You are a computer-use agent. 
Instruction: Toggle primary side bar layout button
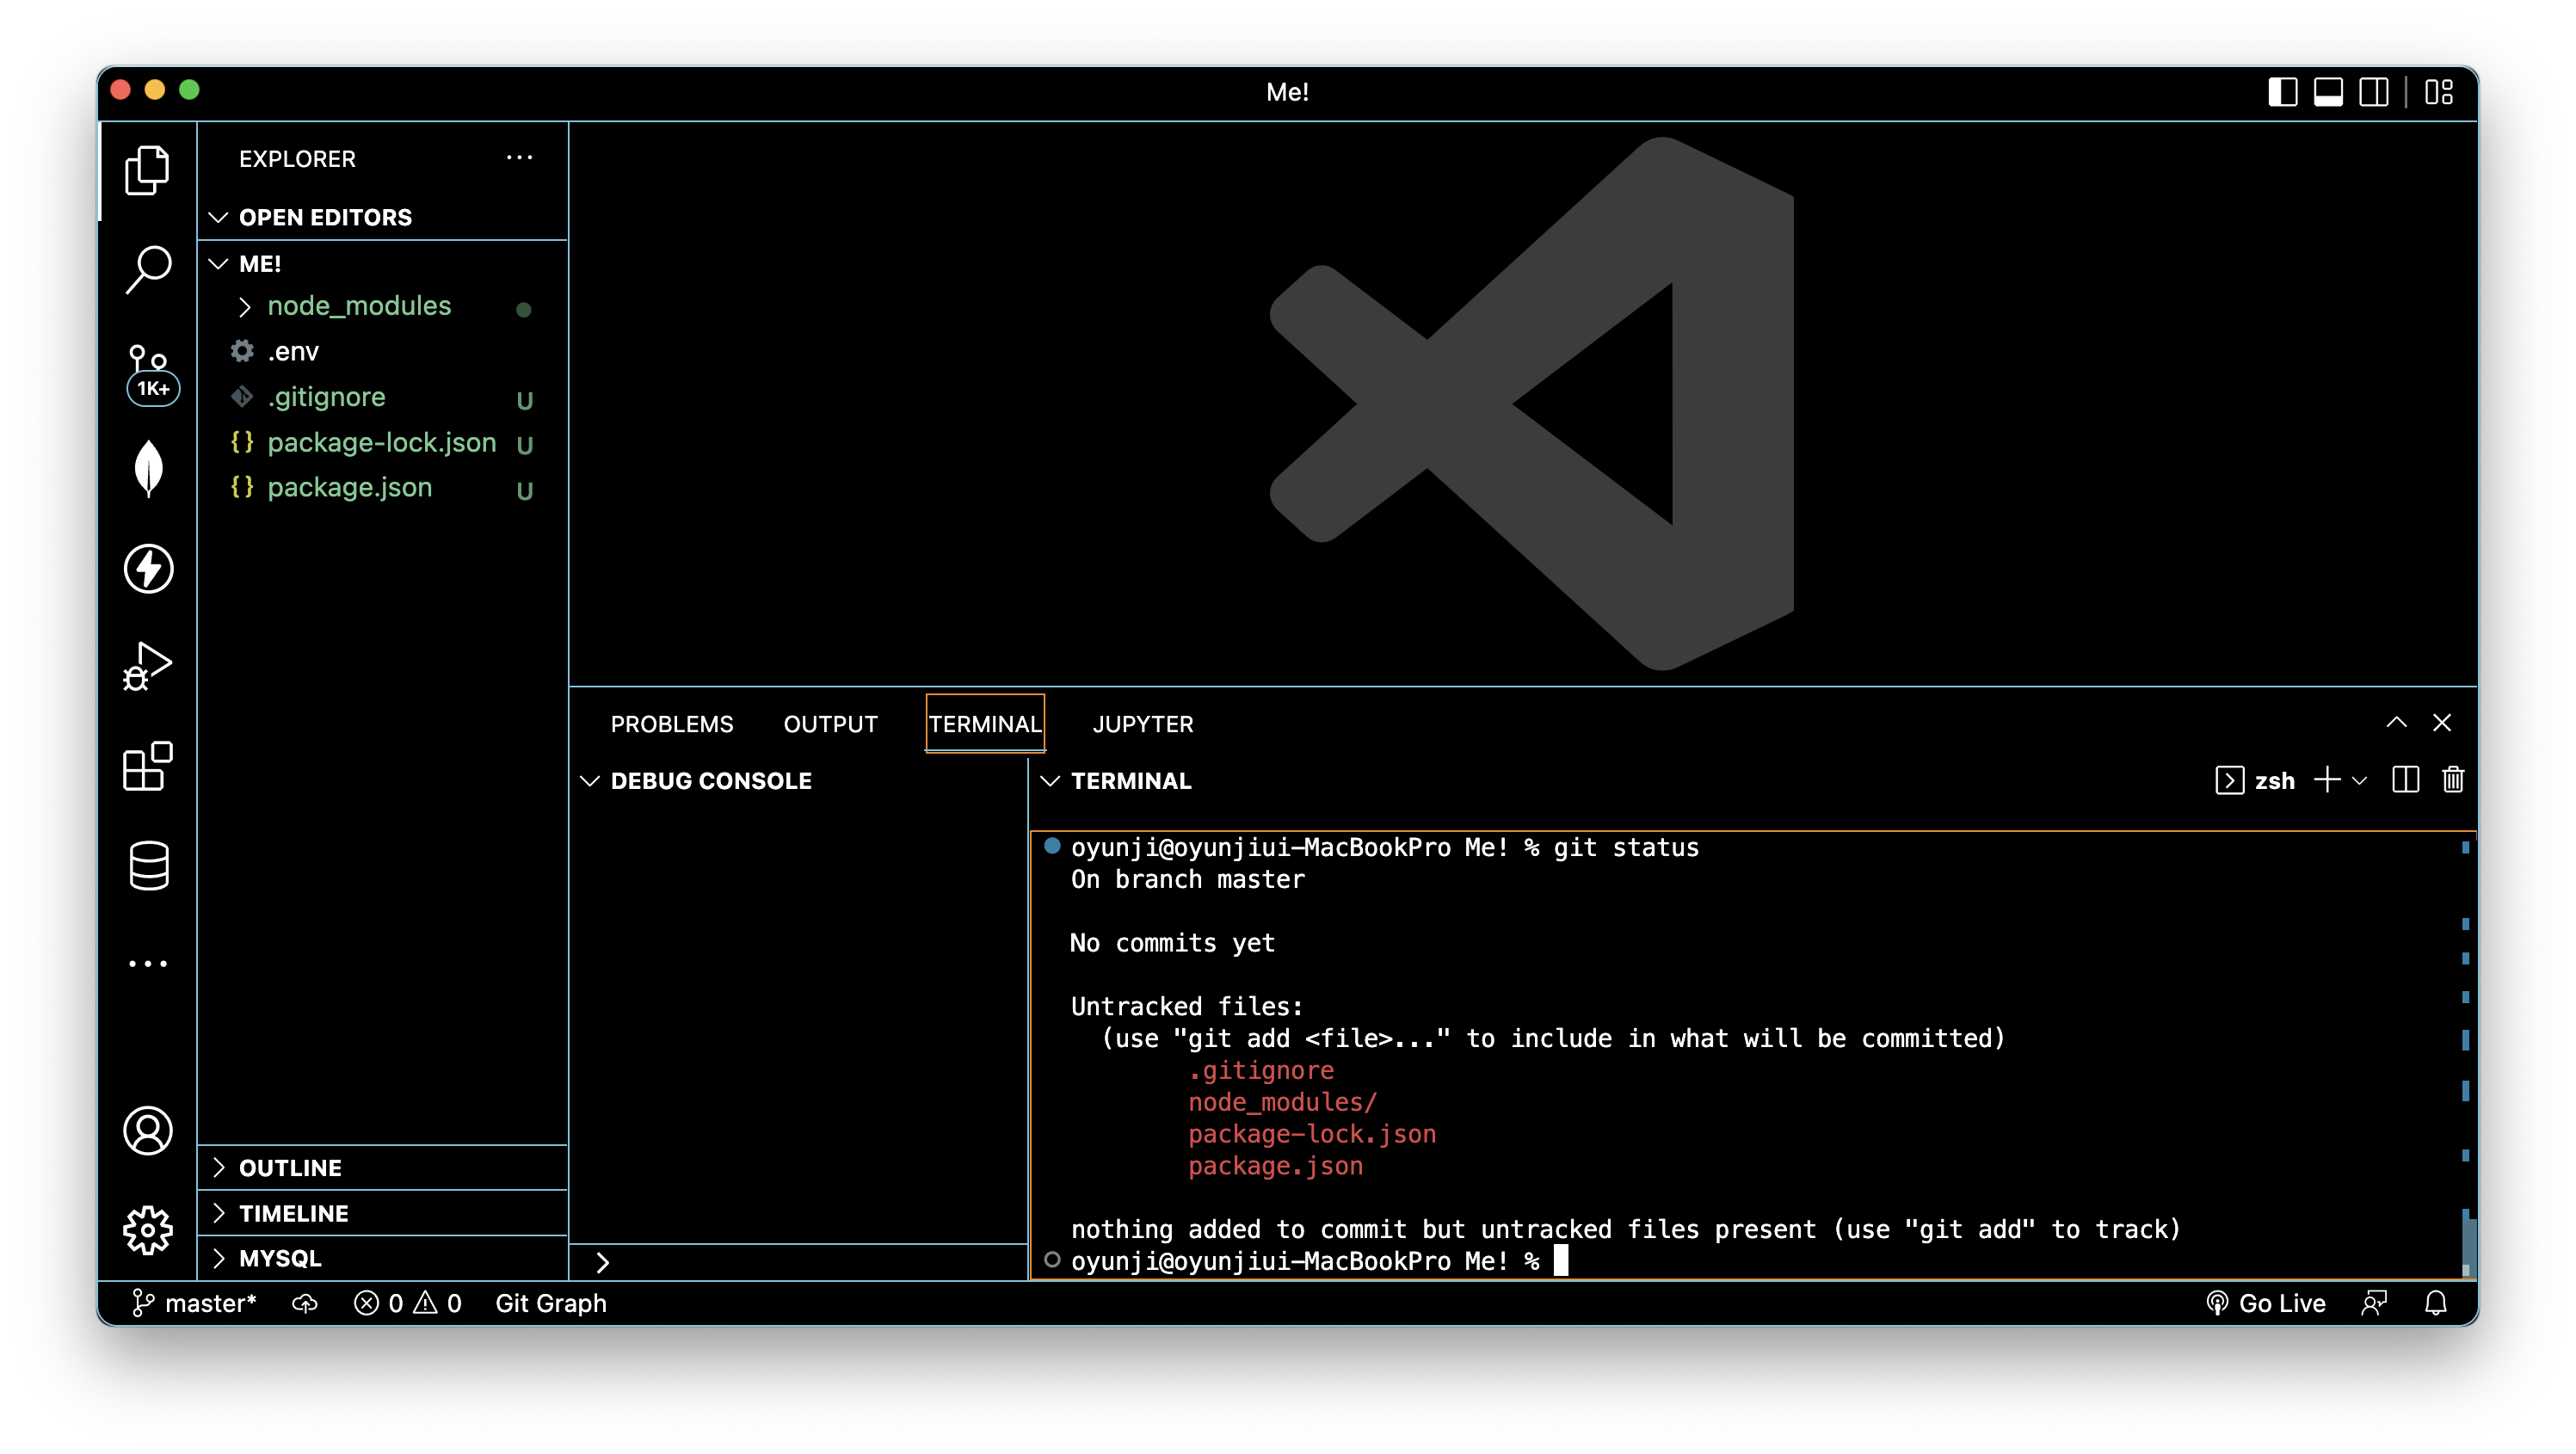click(2282, 92)
